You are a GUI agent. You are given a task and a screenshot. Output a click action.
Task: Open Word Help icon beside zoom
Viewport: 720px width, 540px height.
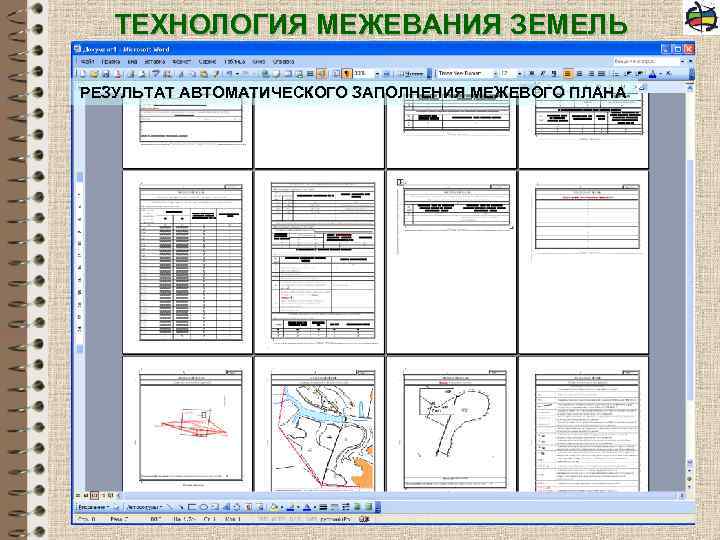tap(386, 74)
